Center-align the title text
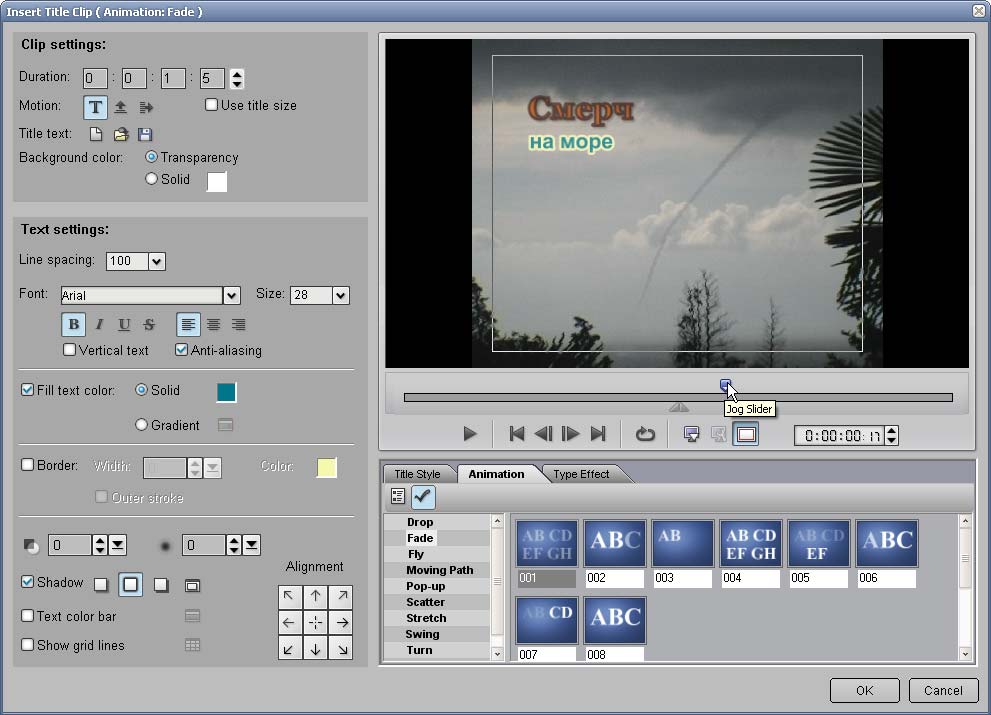This screenshot has width=991, height=715. click(213, 324)
